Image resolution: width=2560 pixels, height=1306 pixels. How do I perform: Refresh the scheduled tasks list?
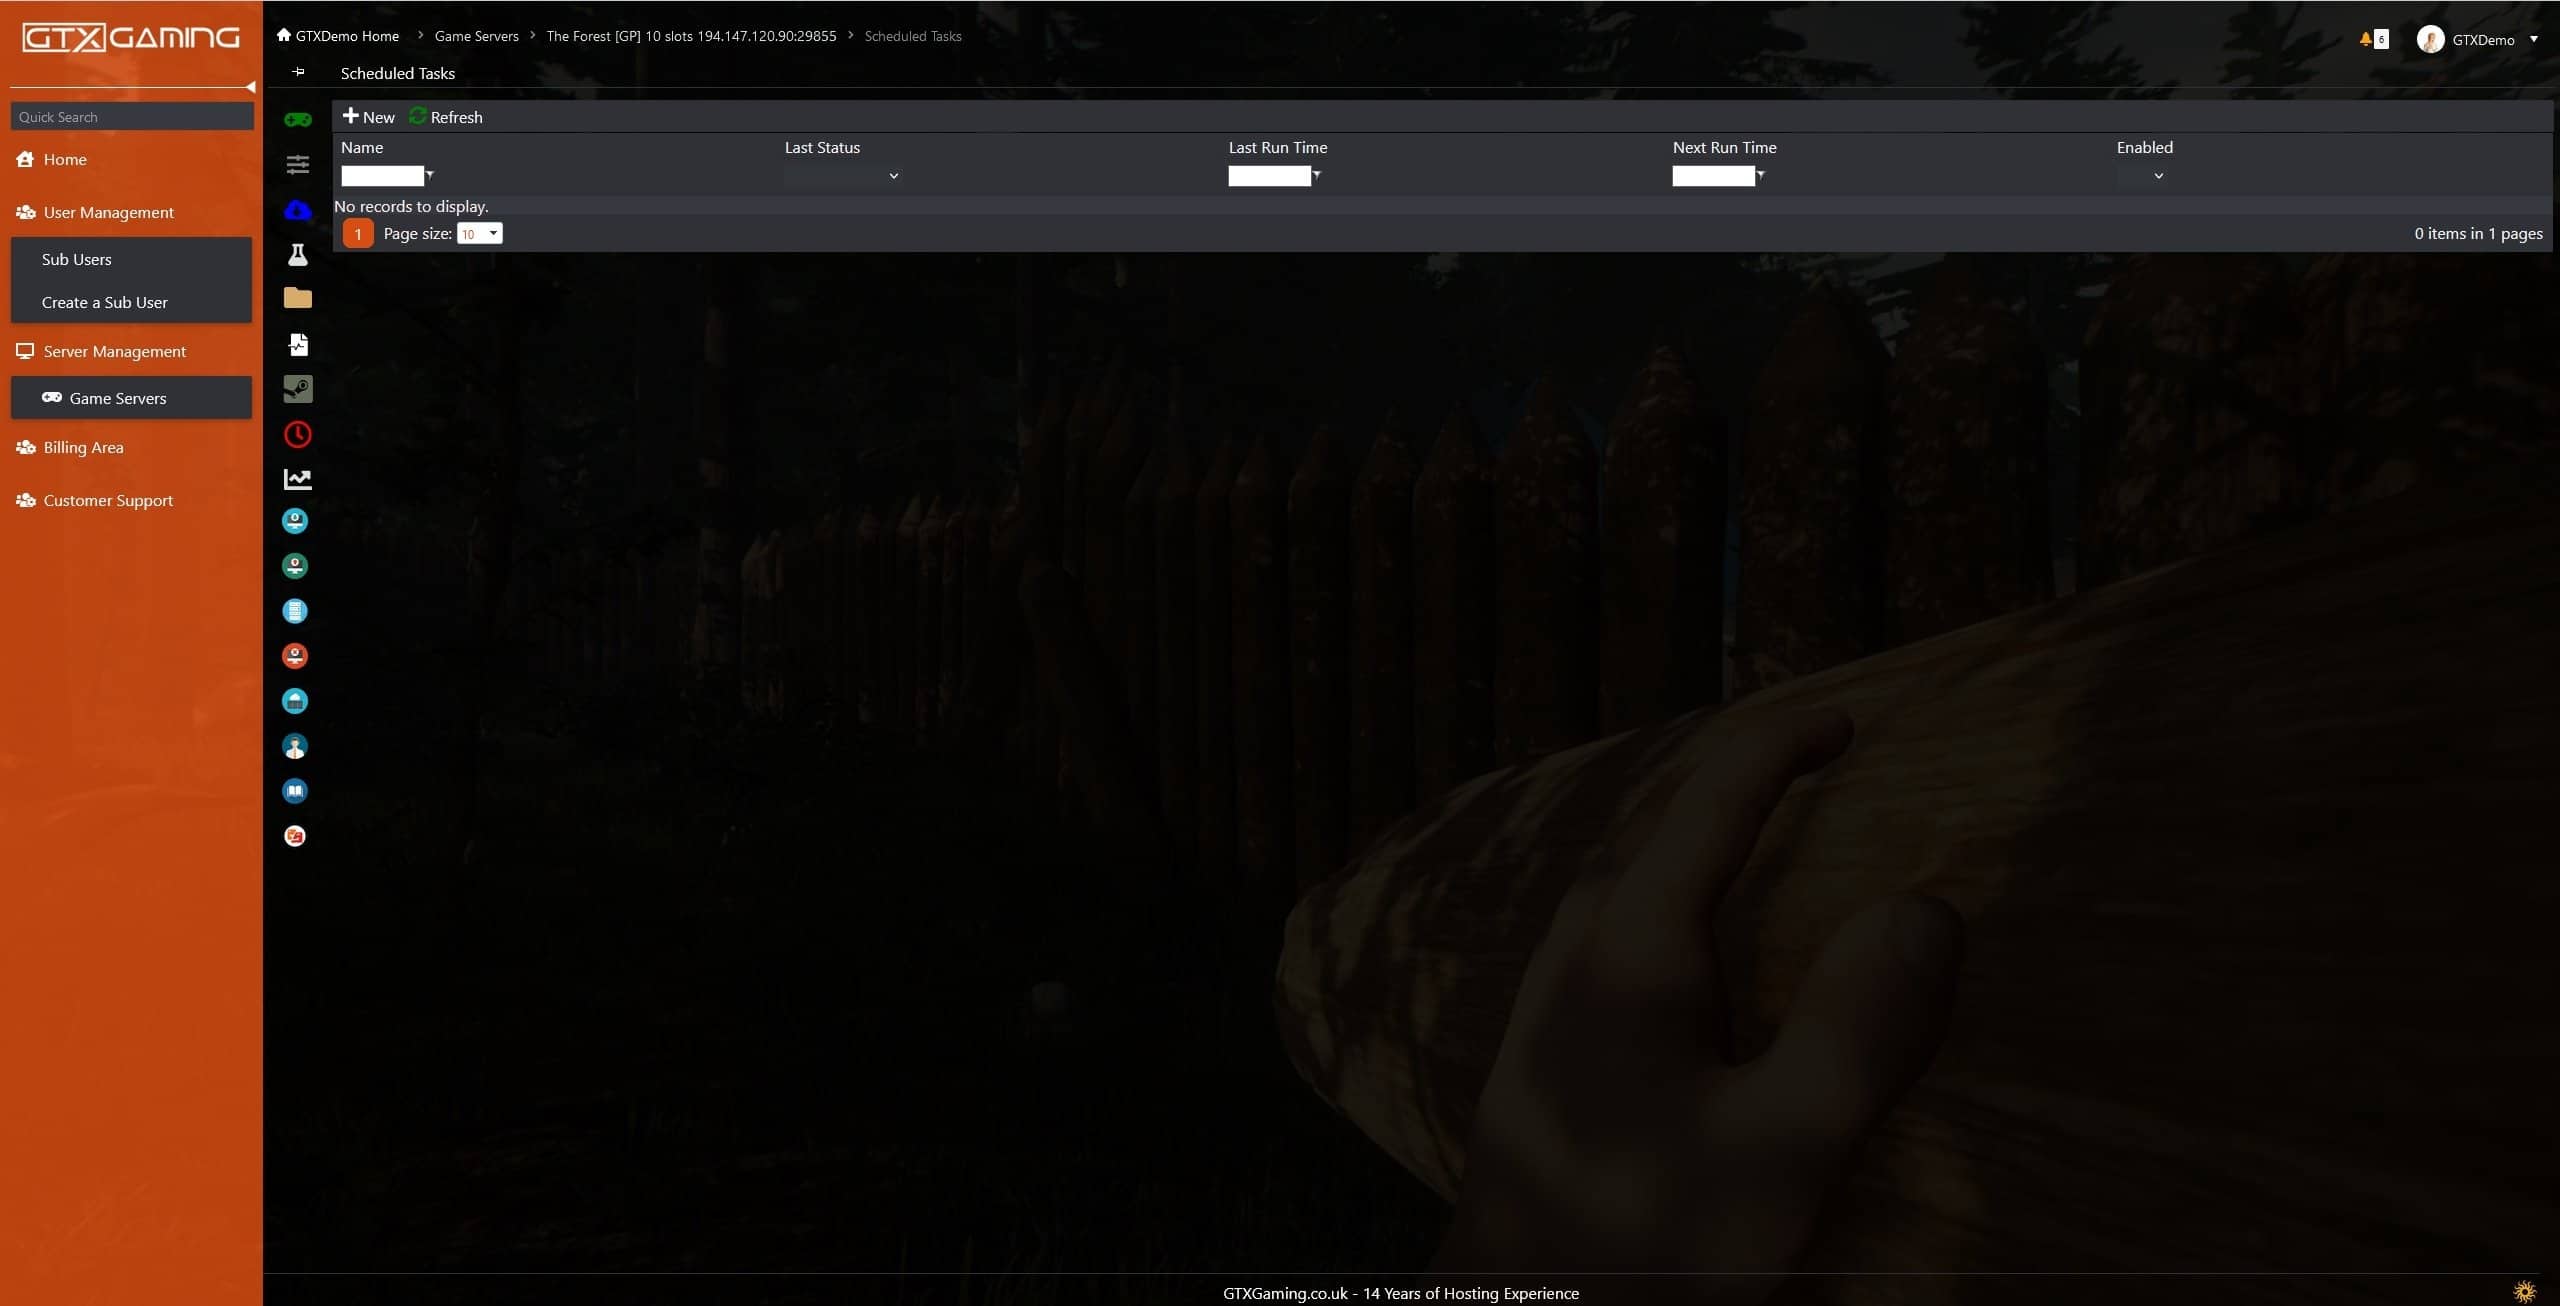446,117
